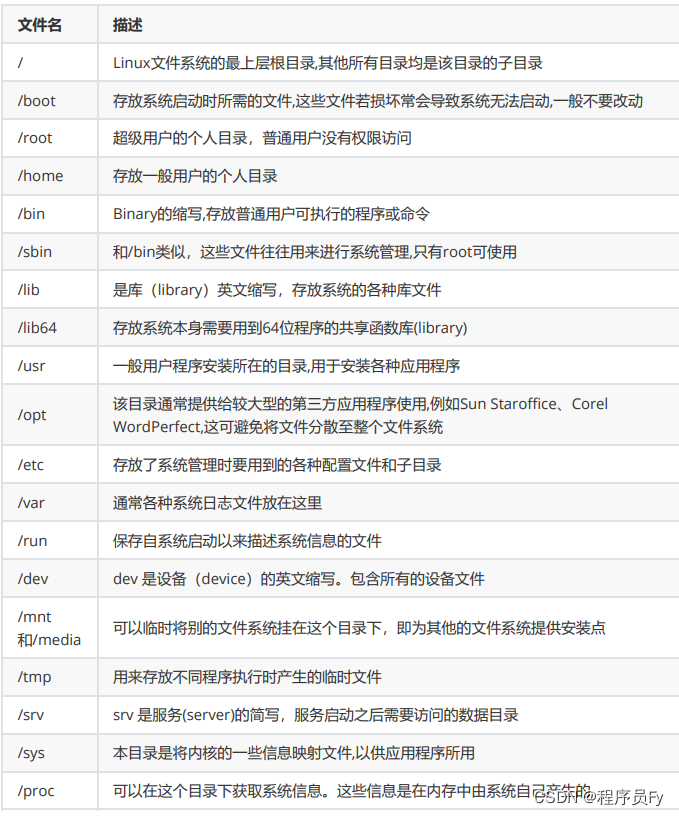The image size is (679, 816).
Task: Click description '是库（library）英文缩写'
Action: 277,290
